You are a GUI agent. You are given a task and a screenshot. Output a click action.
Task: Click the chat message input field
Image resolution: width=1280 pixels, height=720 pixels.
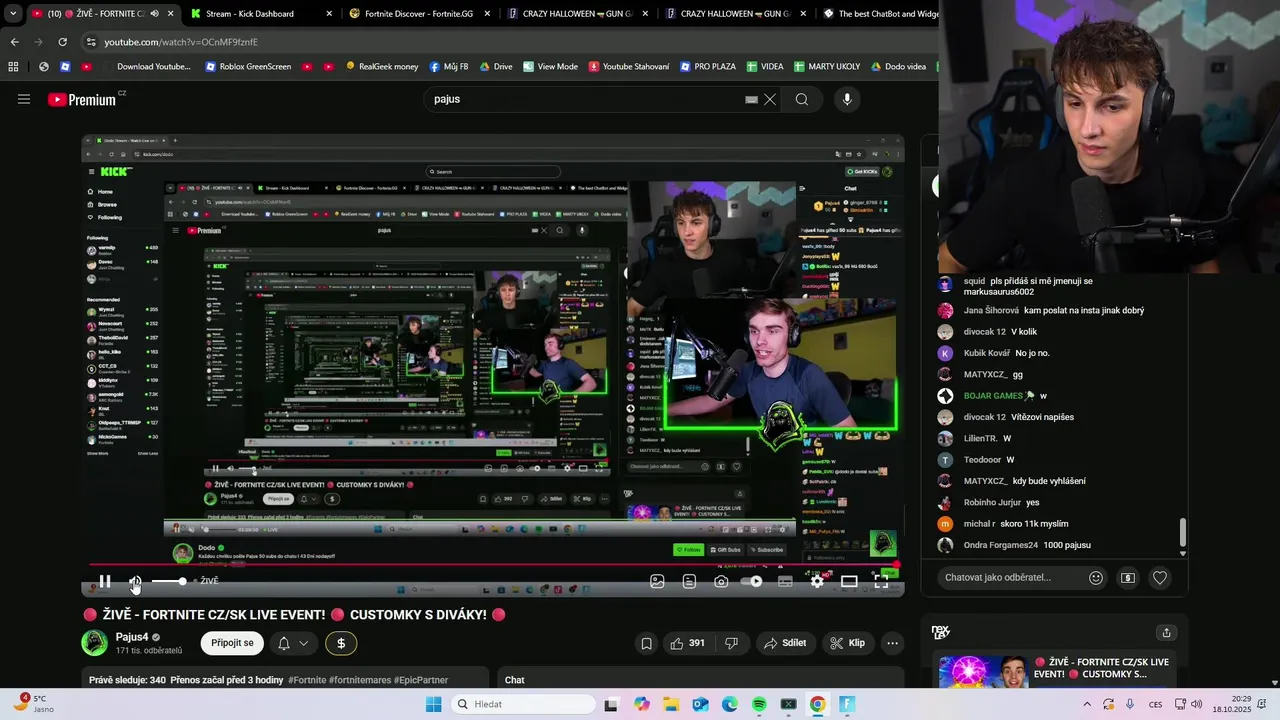(x=1012, y=577)
